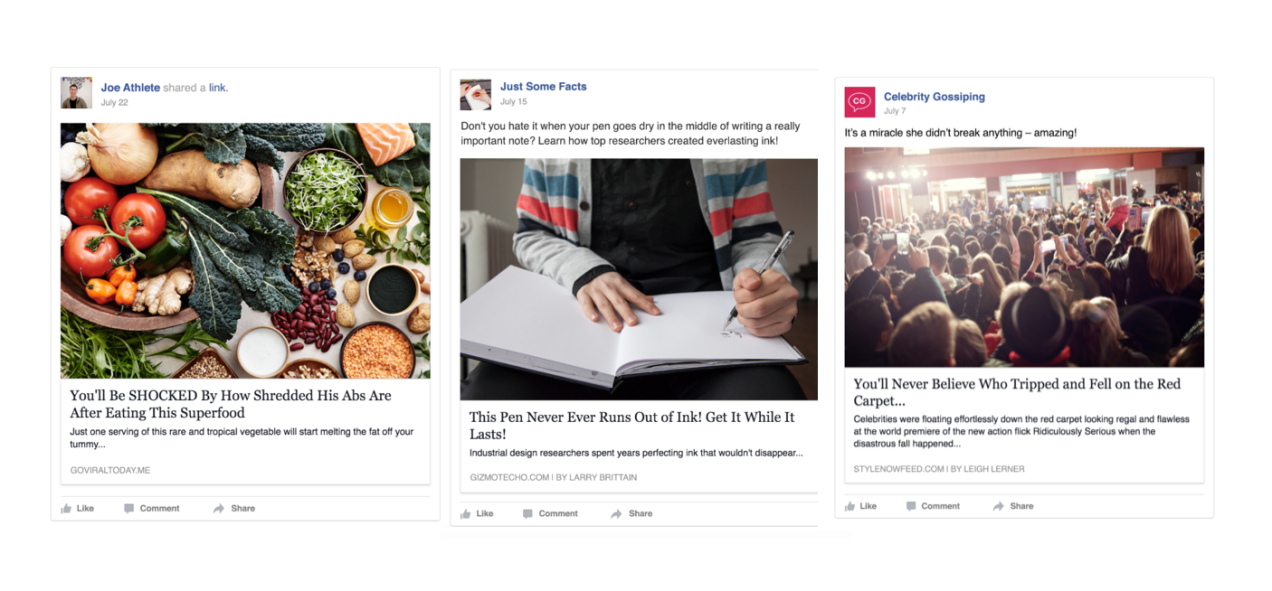Screen dimensions: 1272x591
Task: Share the Just Some Facts post
Action: point(631,513)
